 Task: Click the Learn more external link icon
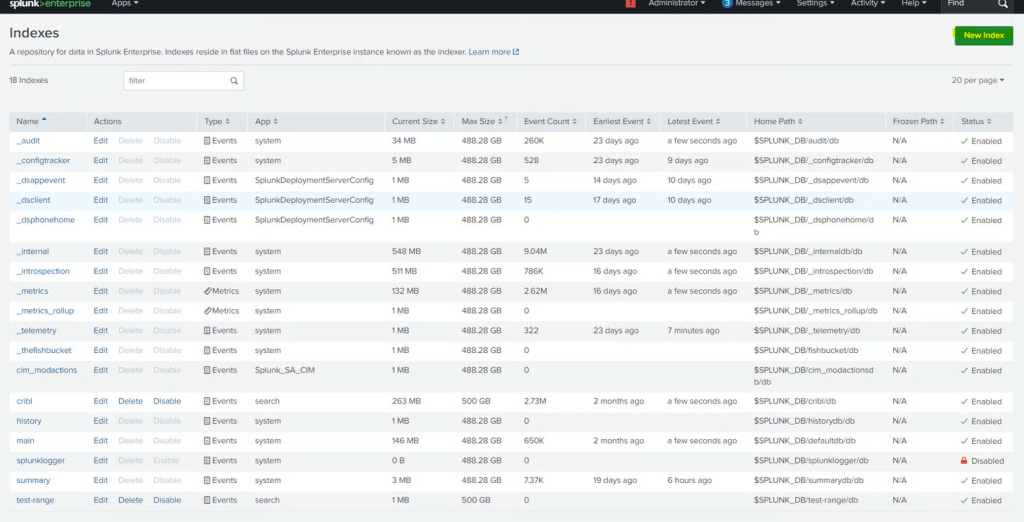[516, 52]
